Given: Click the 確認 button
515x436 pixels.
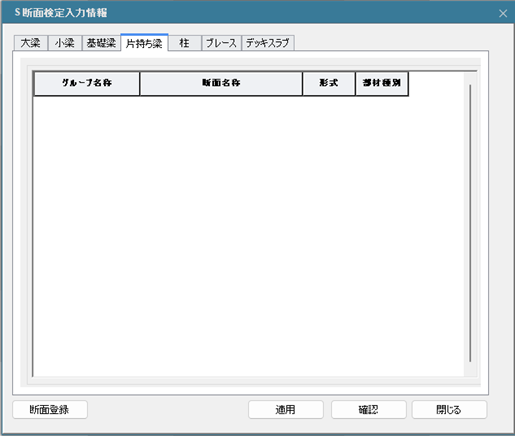Looking at the screenshot, I should coord(369,410).
